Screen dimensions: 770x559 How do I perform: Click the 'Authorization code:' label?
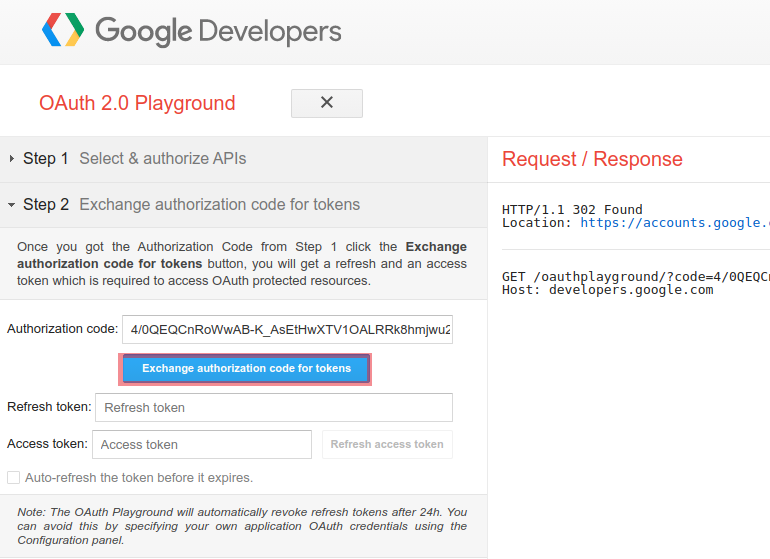click(62, 329)
